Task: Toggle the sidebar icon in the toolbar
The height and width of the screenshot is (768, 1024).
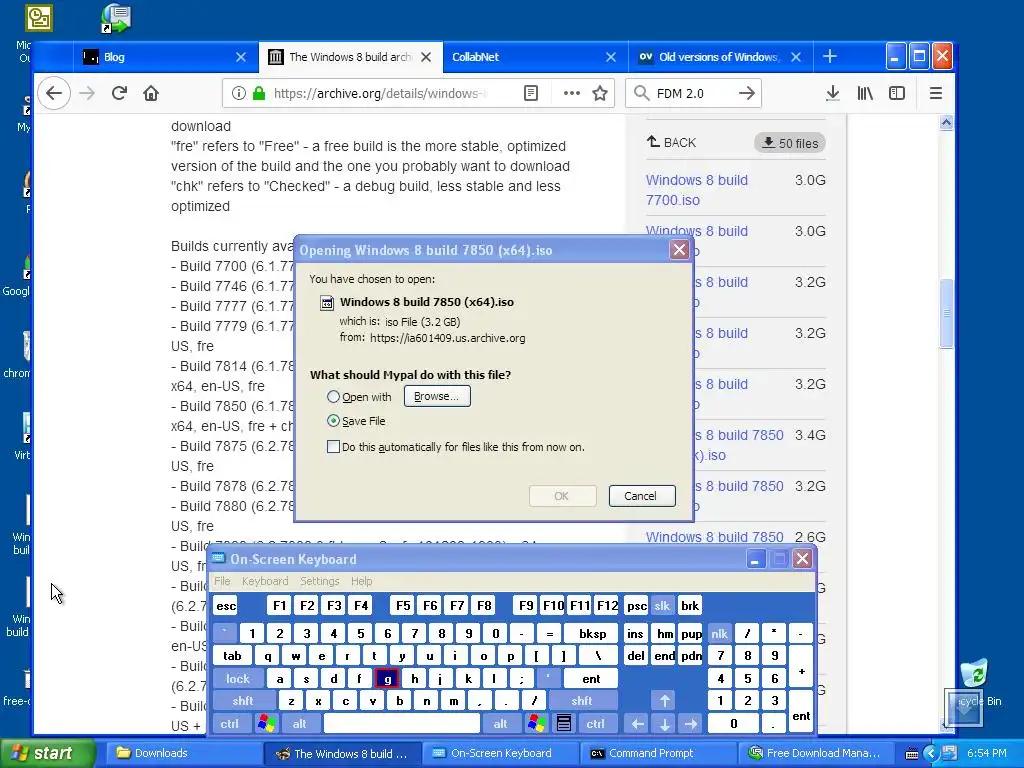Action: point(897,93)
